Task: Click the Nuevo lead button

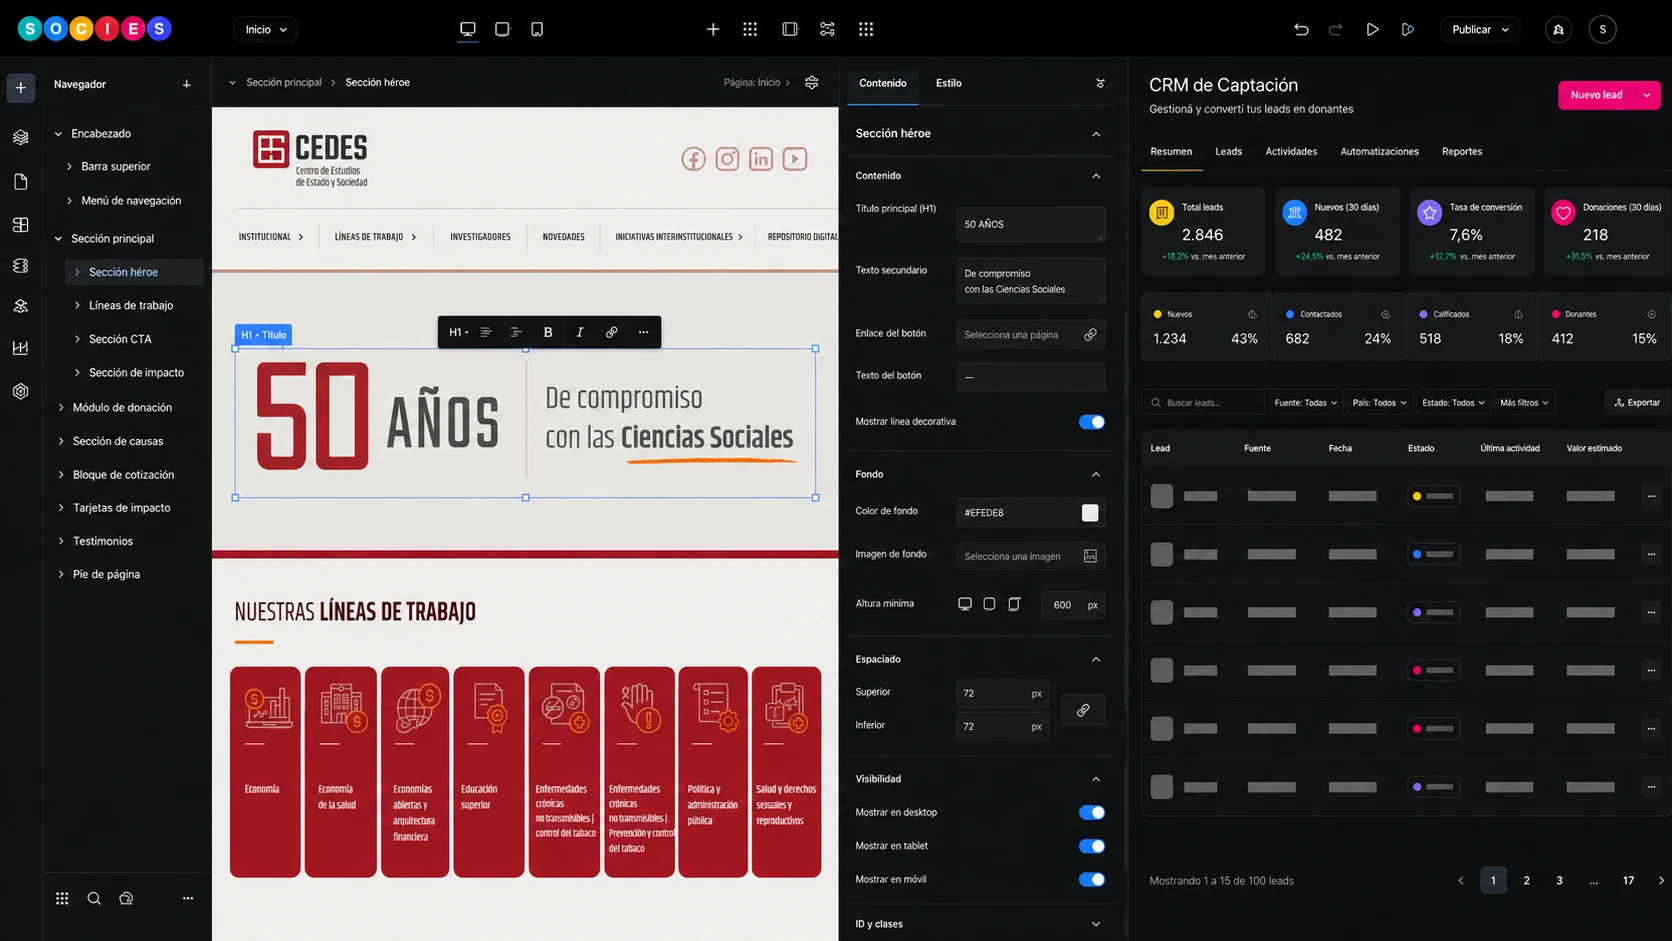Action: (1597, 95)
